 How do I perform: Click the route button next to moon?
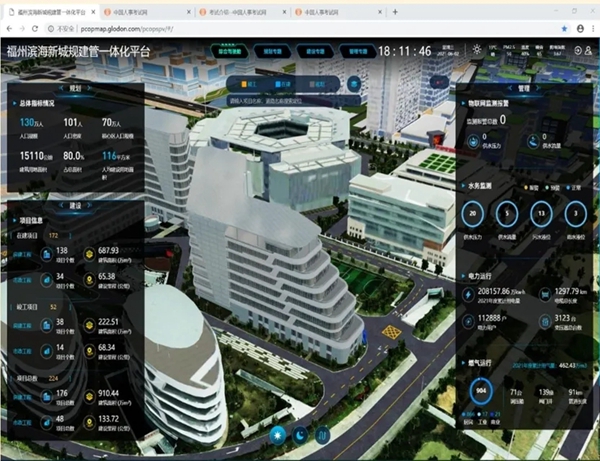click(322, 435)
